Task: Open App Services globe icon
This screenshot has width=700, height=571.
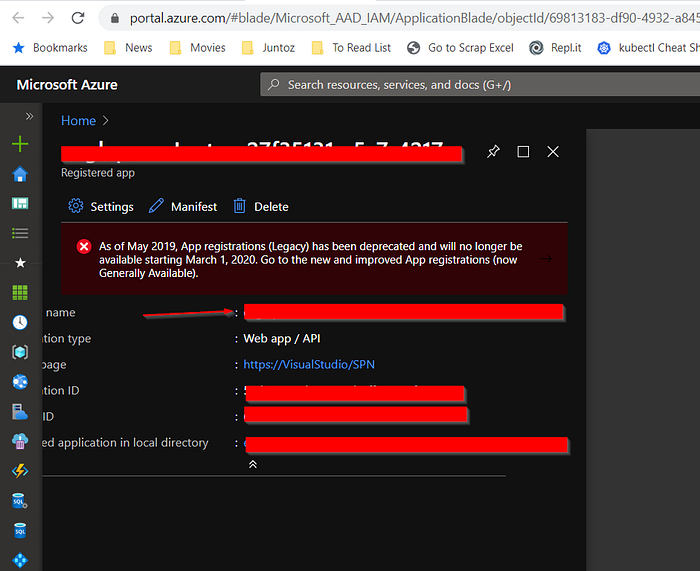Action: 20,382
